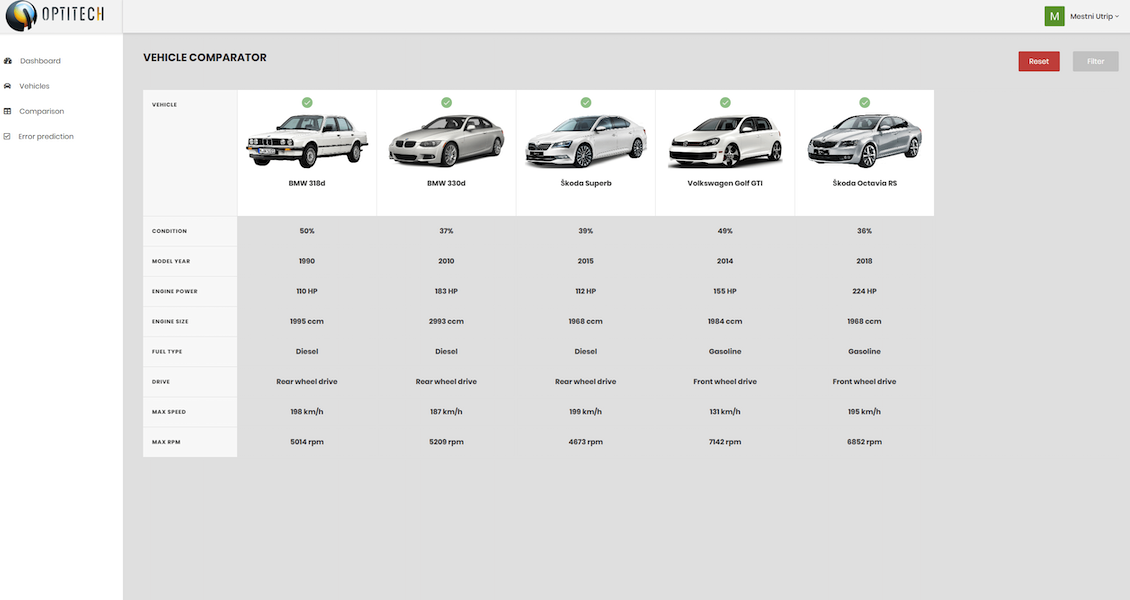Uncheck the Škoda Octavia RS green checkmark
1130x600 pixels.
[x=865, y=102]
